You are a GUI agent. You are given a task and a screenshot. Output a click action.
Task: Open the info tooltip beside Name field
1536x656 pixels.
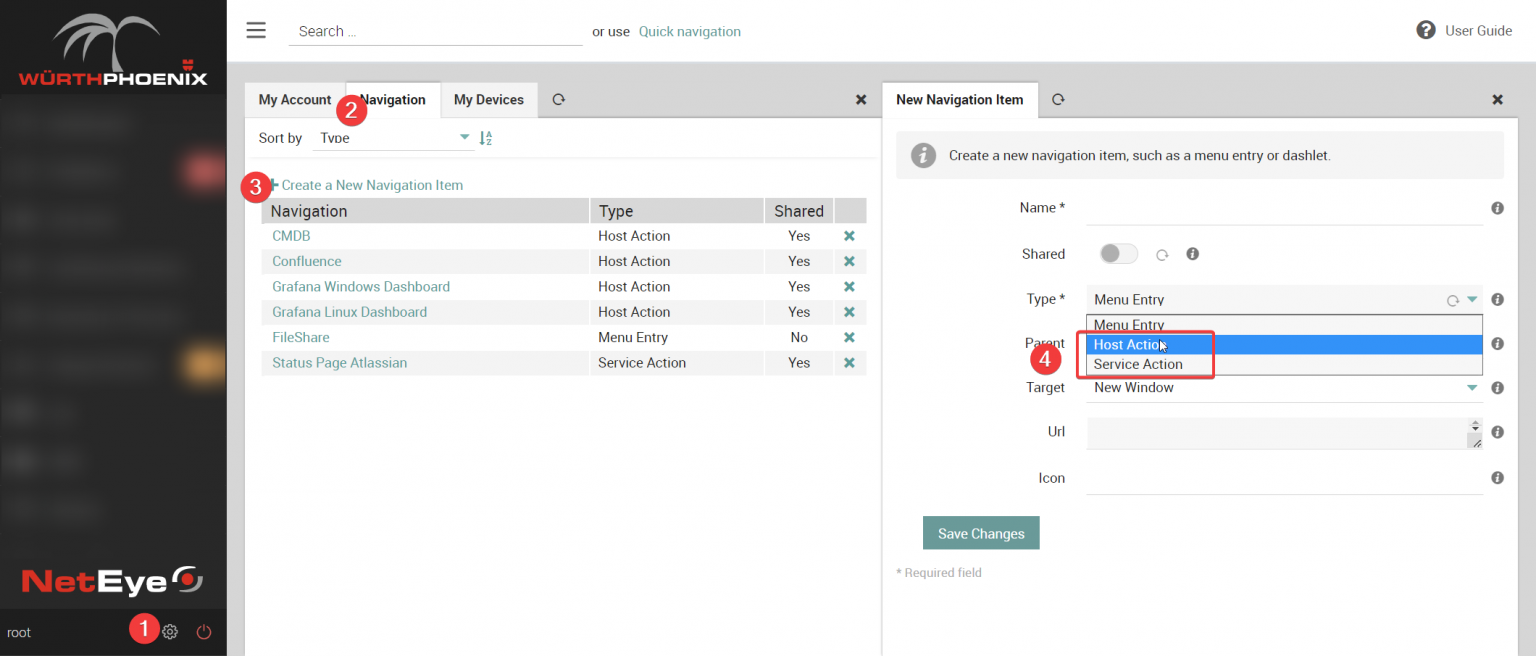[1497, 207]
